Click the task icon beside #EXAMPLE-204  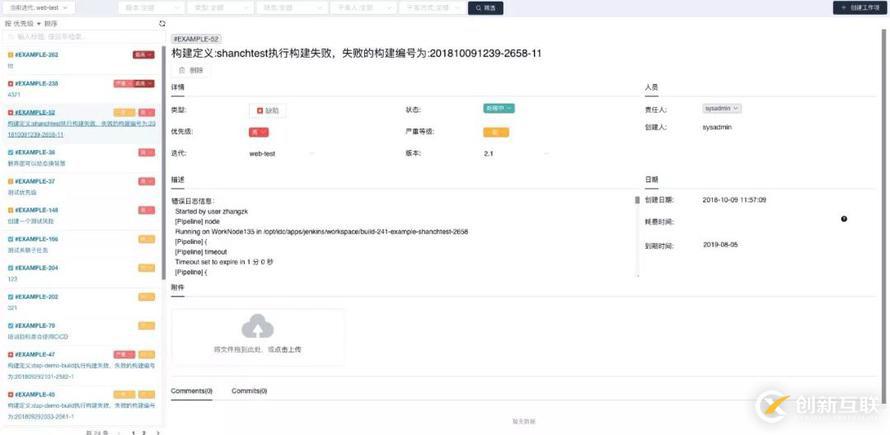pos(10,267)
